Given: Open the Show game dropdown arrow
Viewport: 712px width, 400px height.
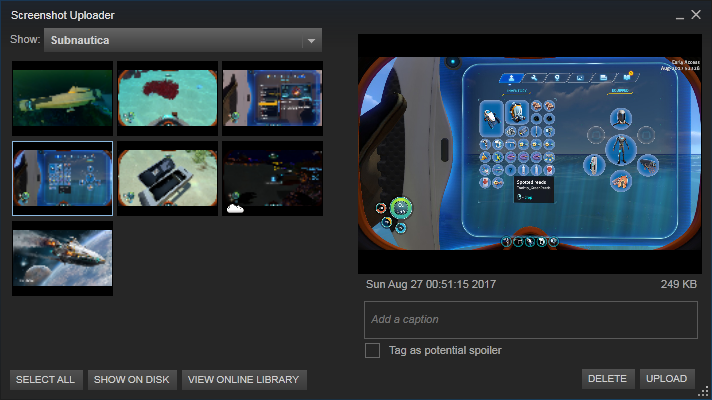Looking at the screenshot, I should [x=312, y=40].
